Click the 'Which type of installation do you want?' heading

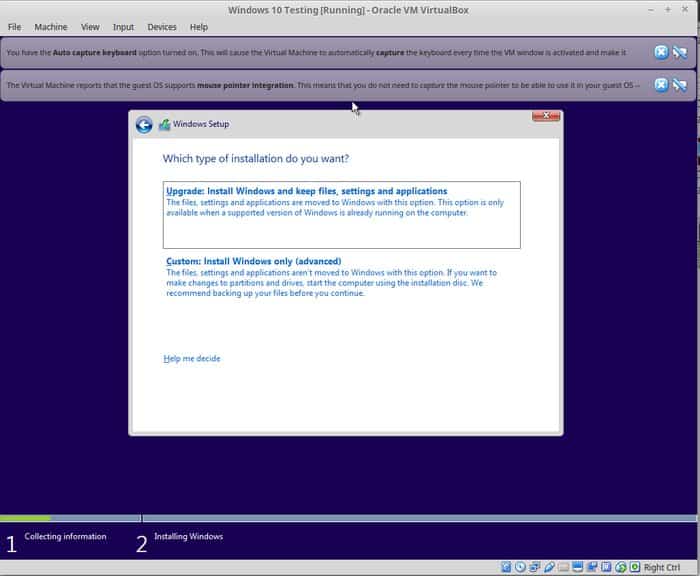[x=256, y=159]
